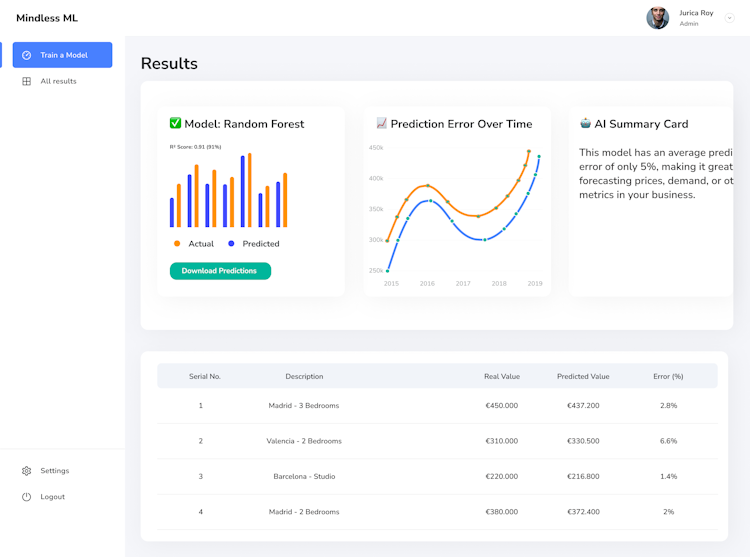Screen dimensions: 750x557
Task: Sort by the Predicted Value column header
Action: tap(583, 376)
